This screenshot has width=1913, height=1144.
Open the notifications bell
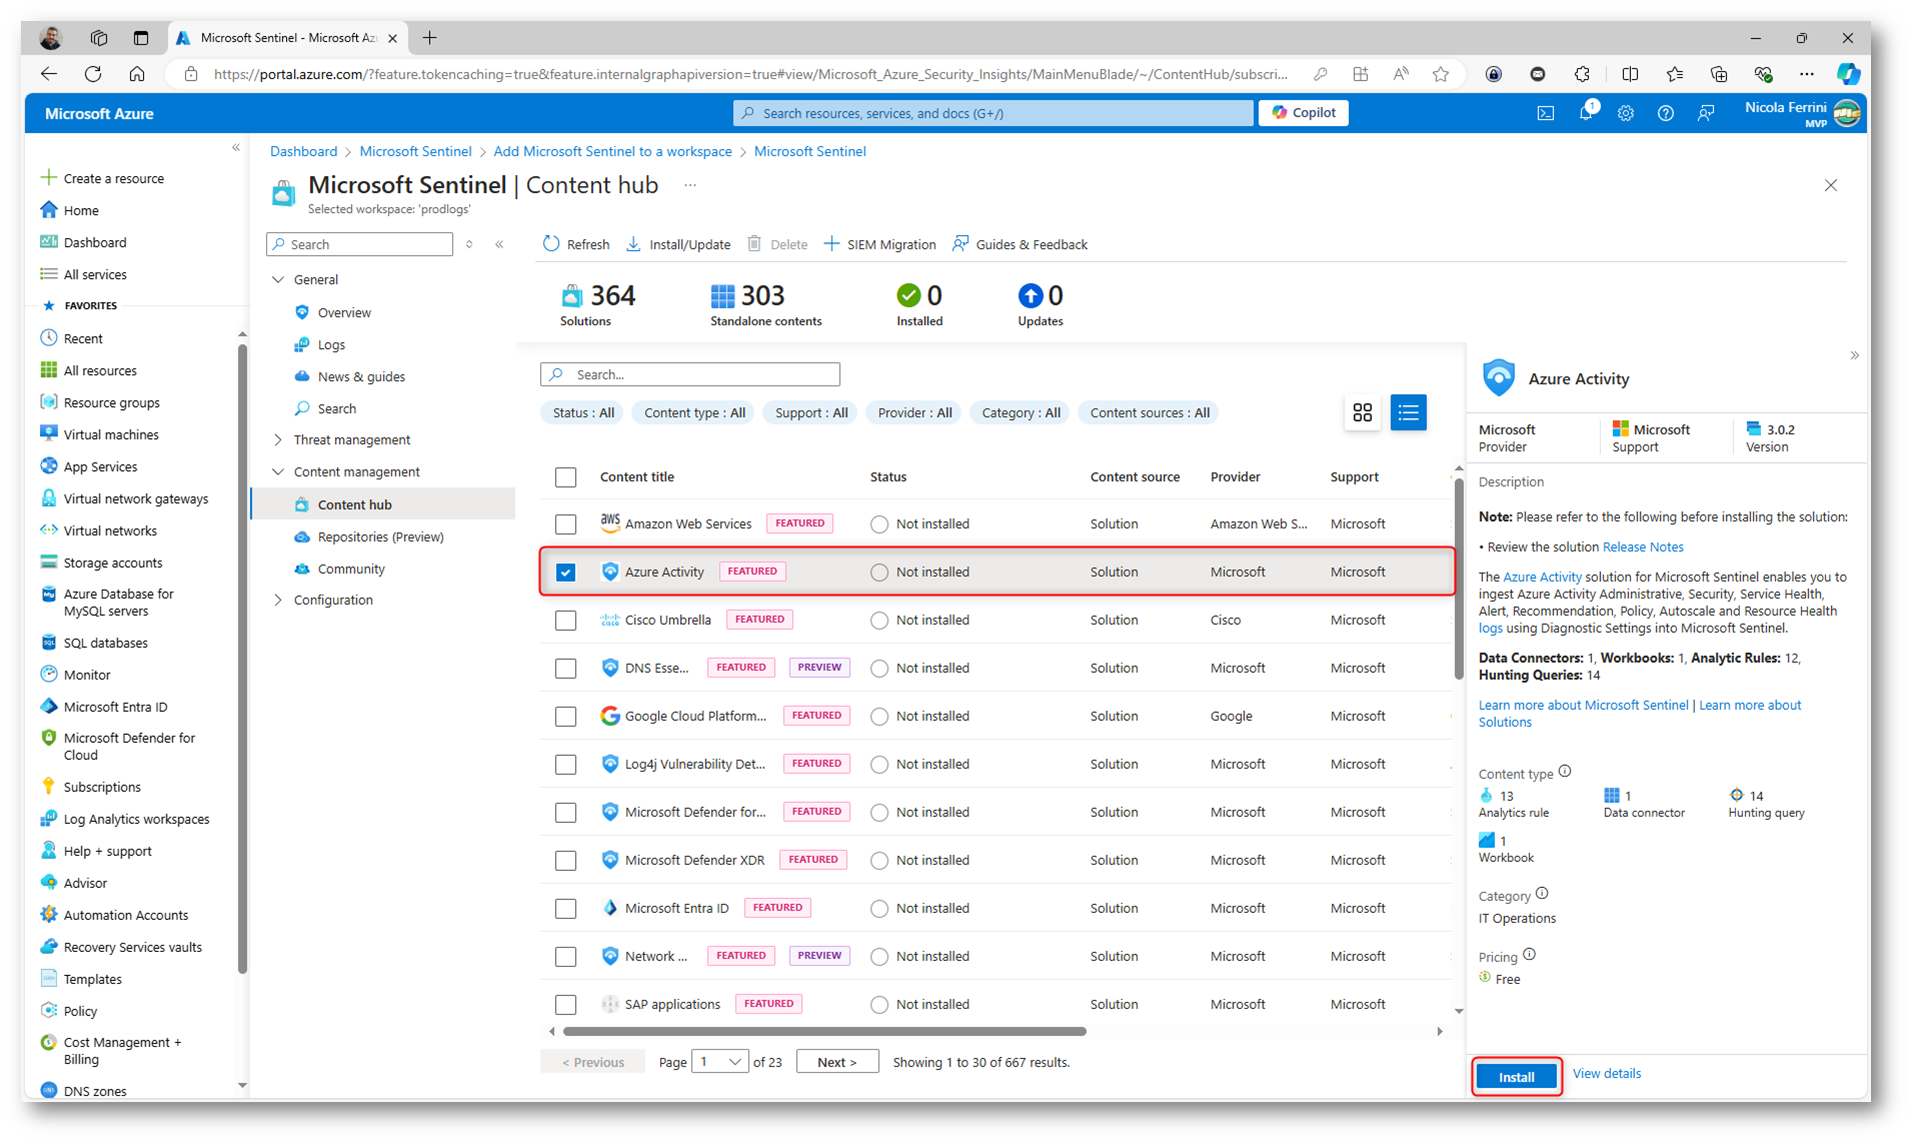[x=1586, y=113]
